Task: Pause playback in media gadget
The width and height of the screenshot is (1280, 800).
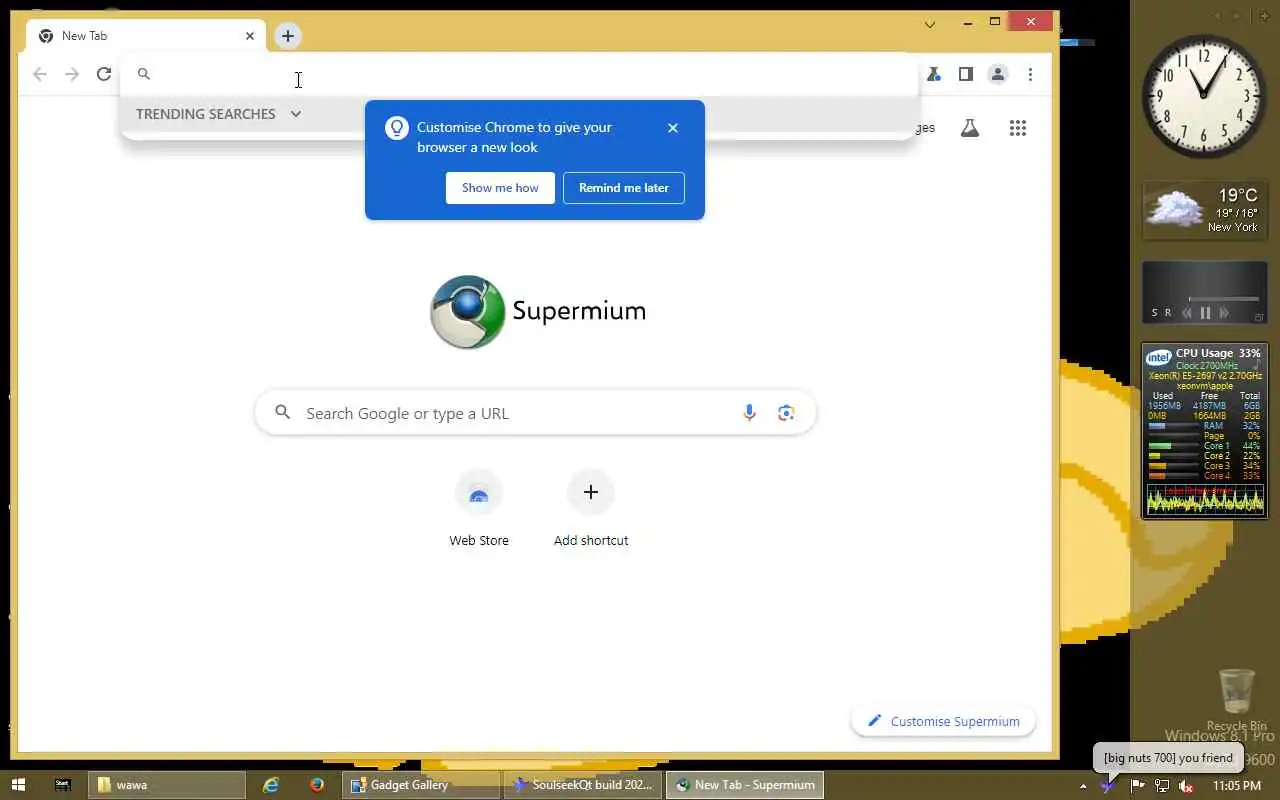Action: coord(1205,313)
